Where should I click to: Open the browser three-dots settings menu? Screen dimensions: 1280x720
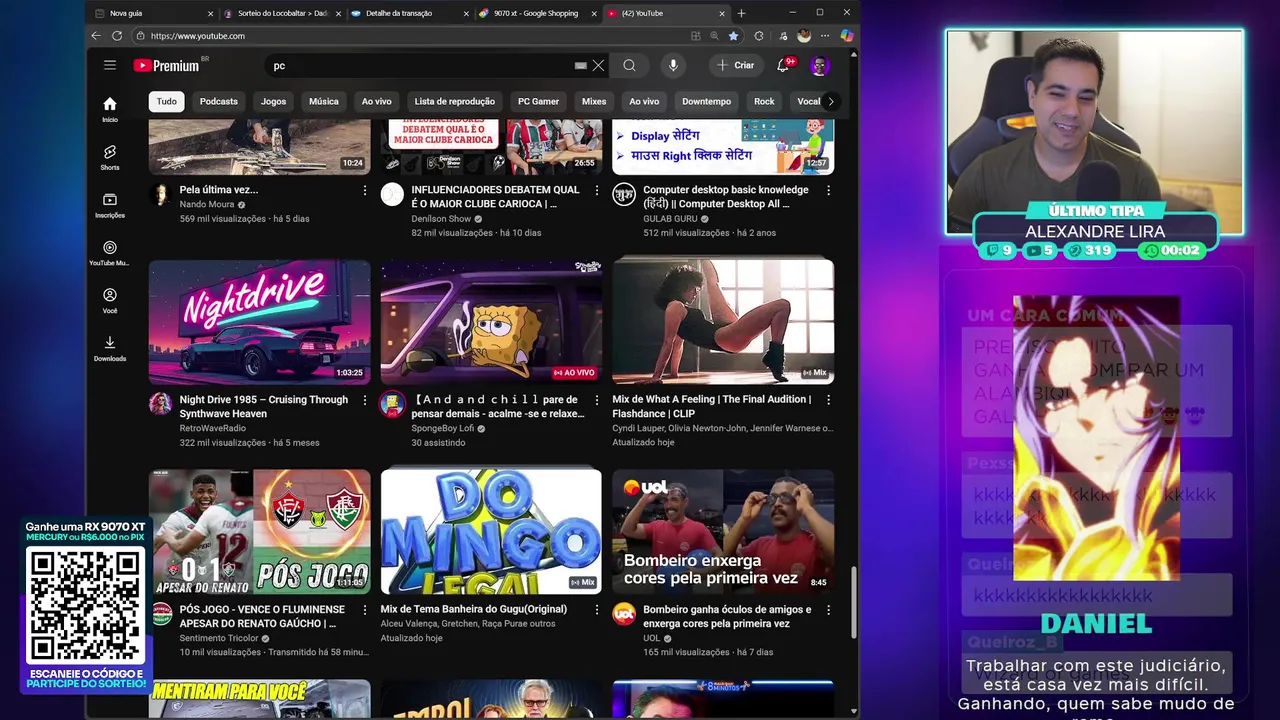point(826,35)
